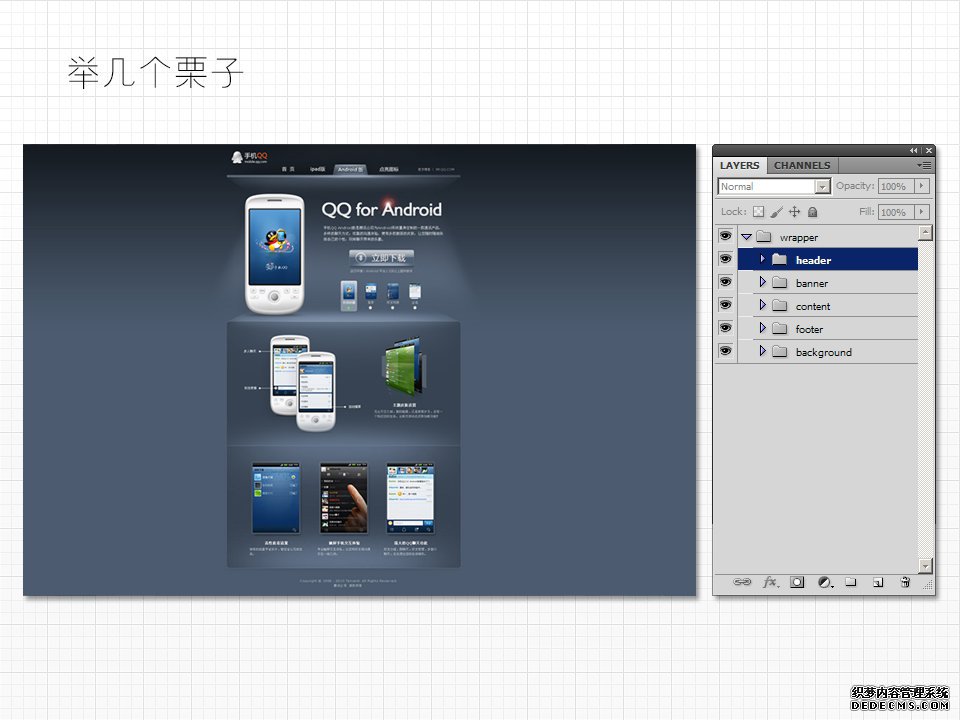
Task: Click the layer list scroll-up arrow
Action: click(x=925, y=233)
